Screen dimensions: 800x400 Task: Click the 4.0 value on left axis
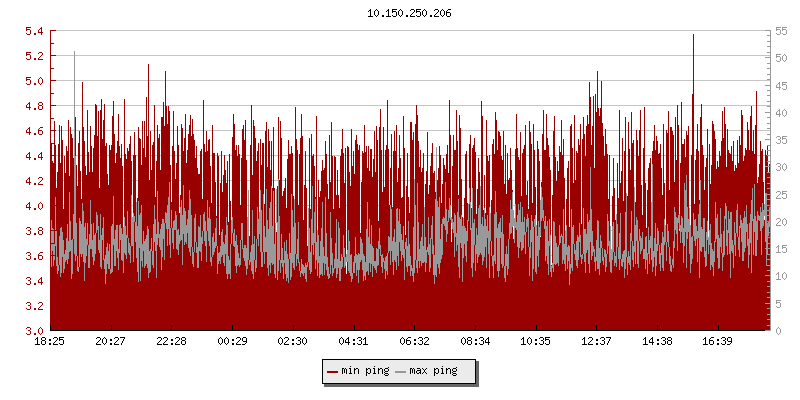[34, 206]
